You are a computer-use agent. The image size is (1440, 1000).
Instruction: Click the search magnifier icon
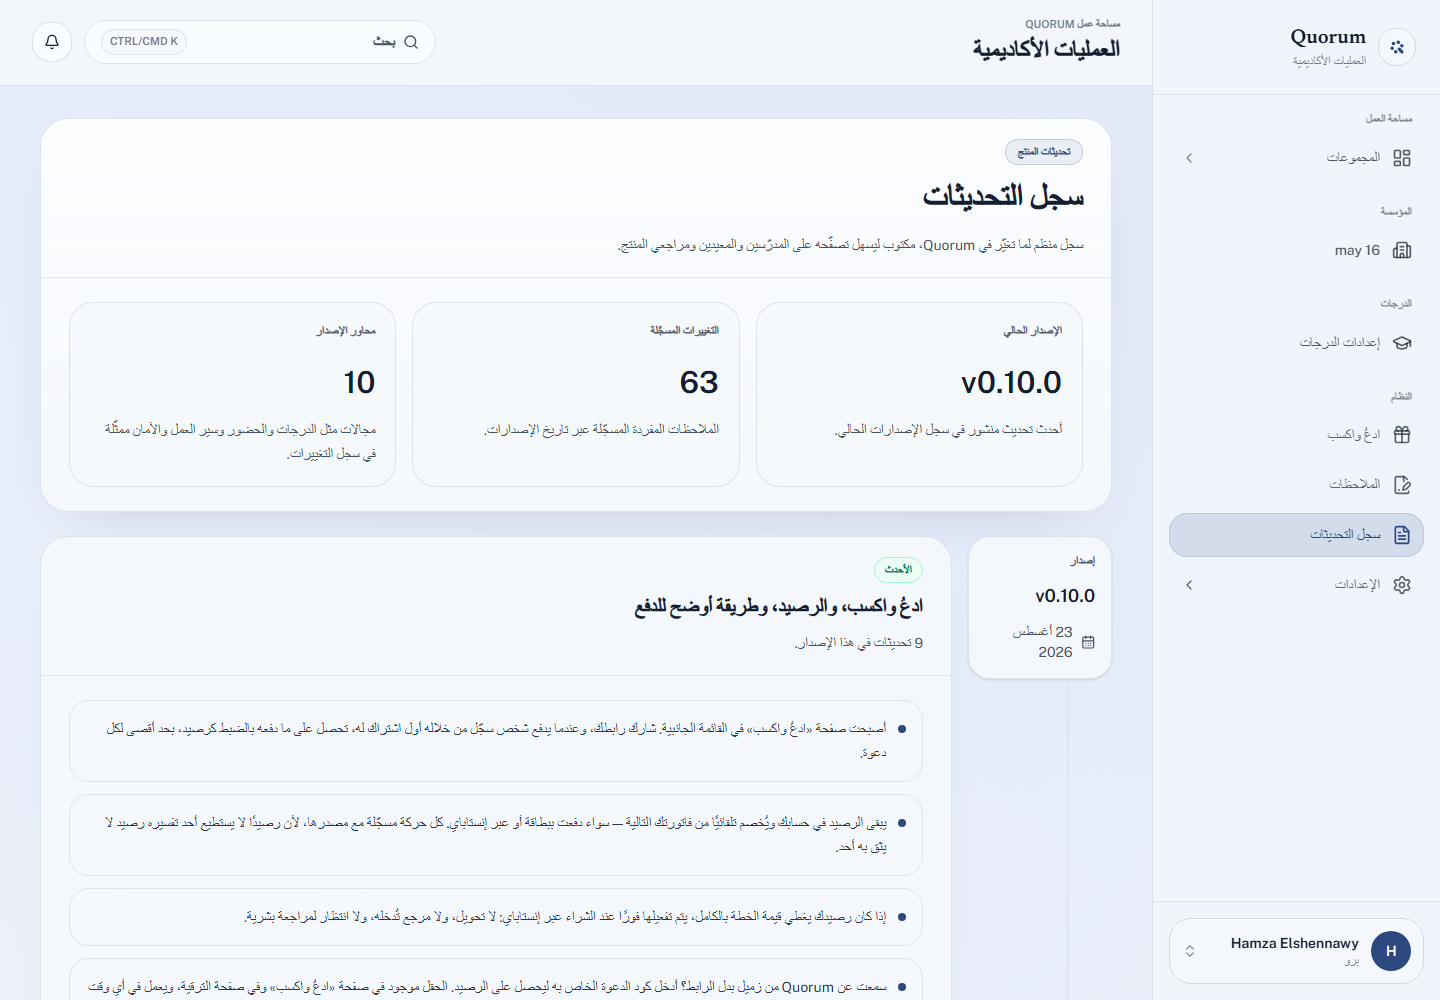click(x=411, y=42)
